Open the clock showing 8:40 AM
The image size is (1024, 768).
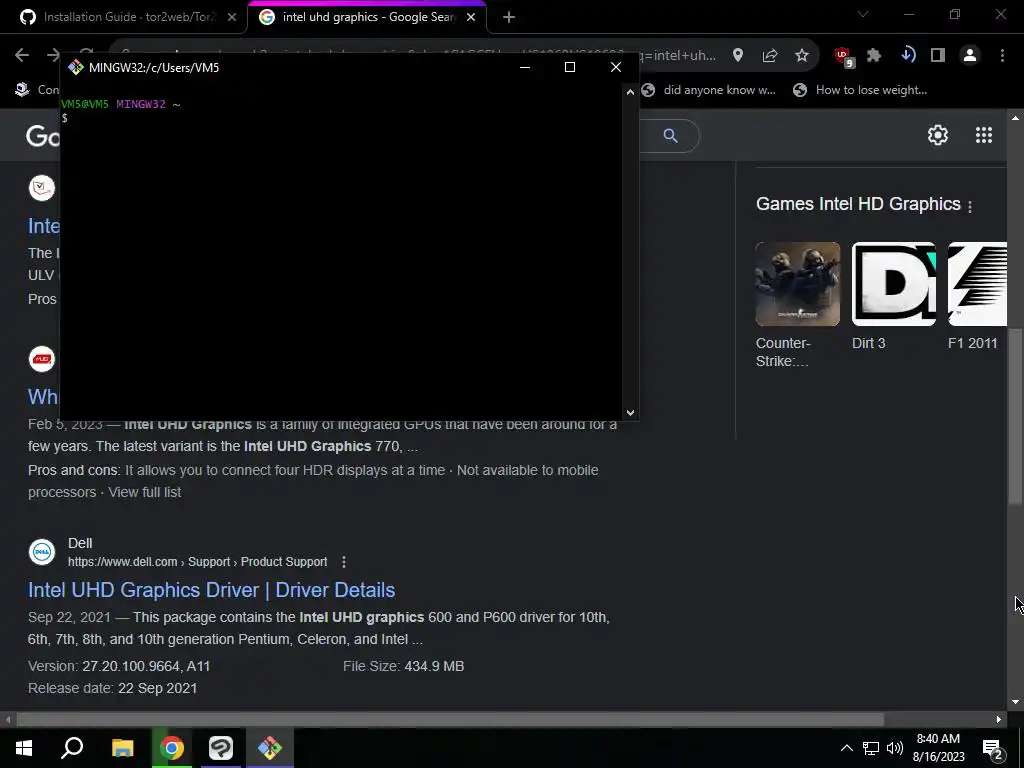[x=938, y=748]
